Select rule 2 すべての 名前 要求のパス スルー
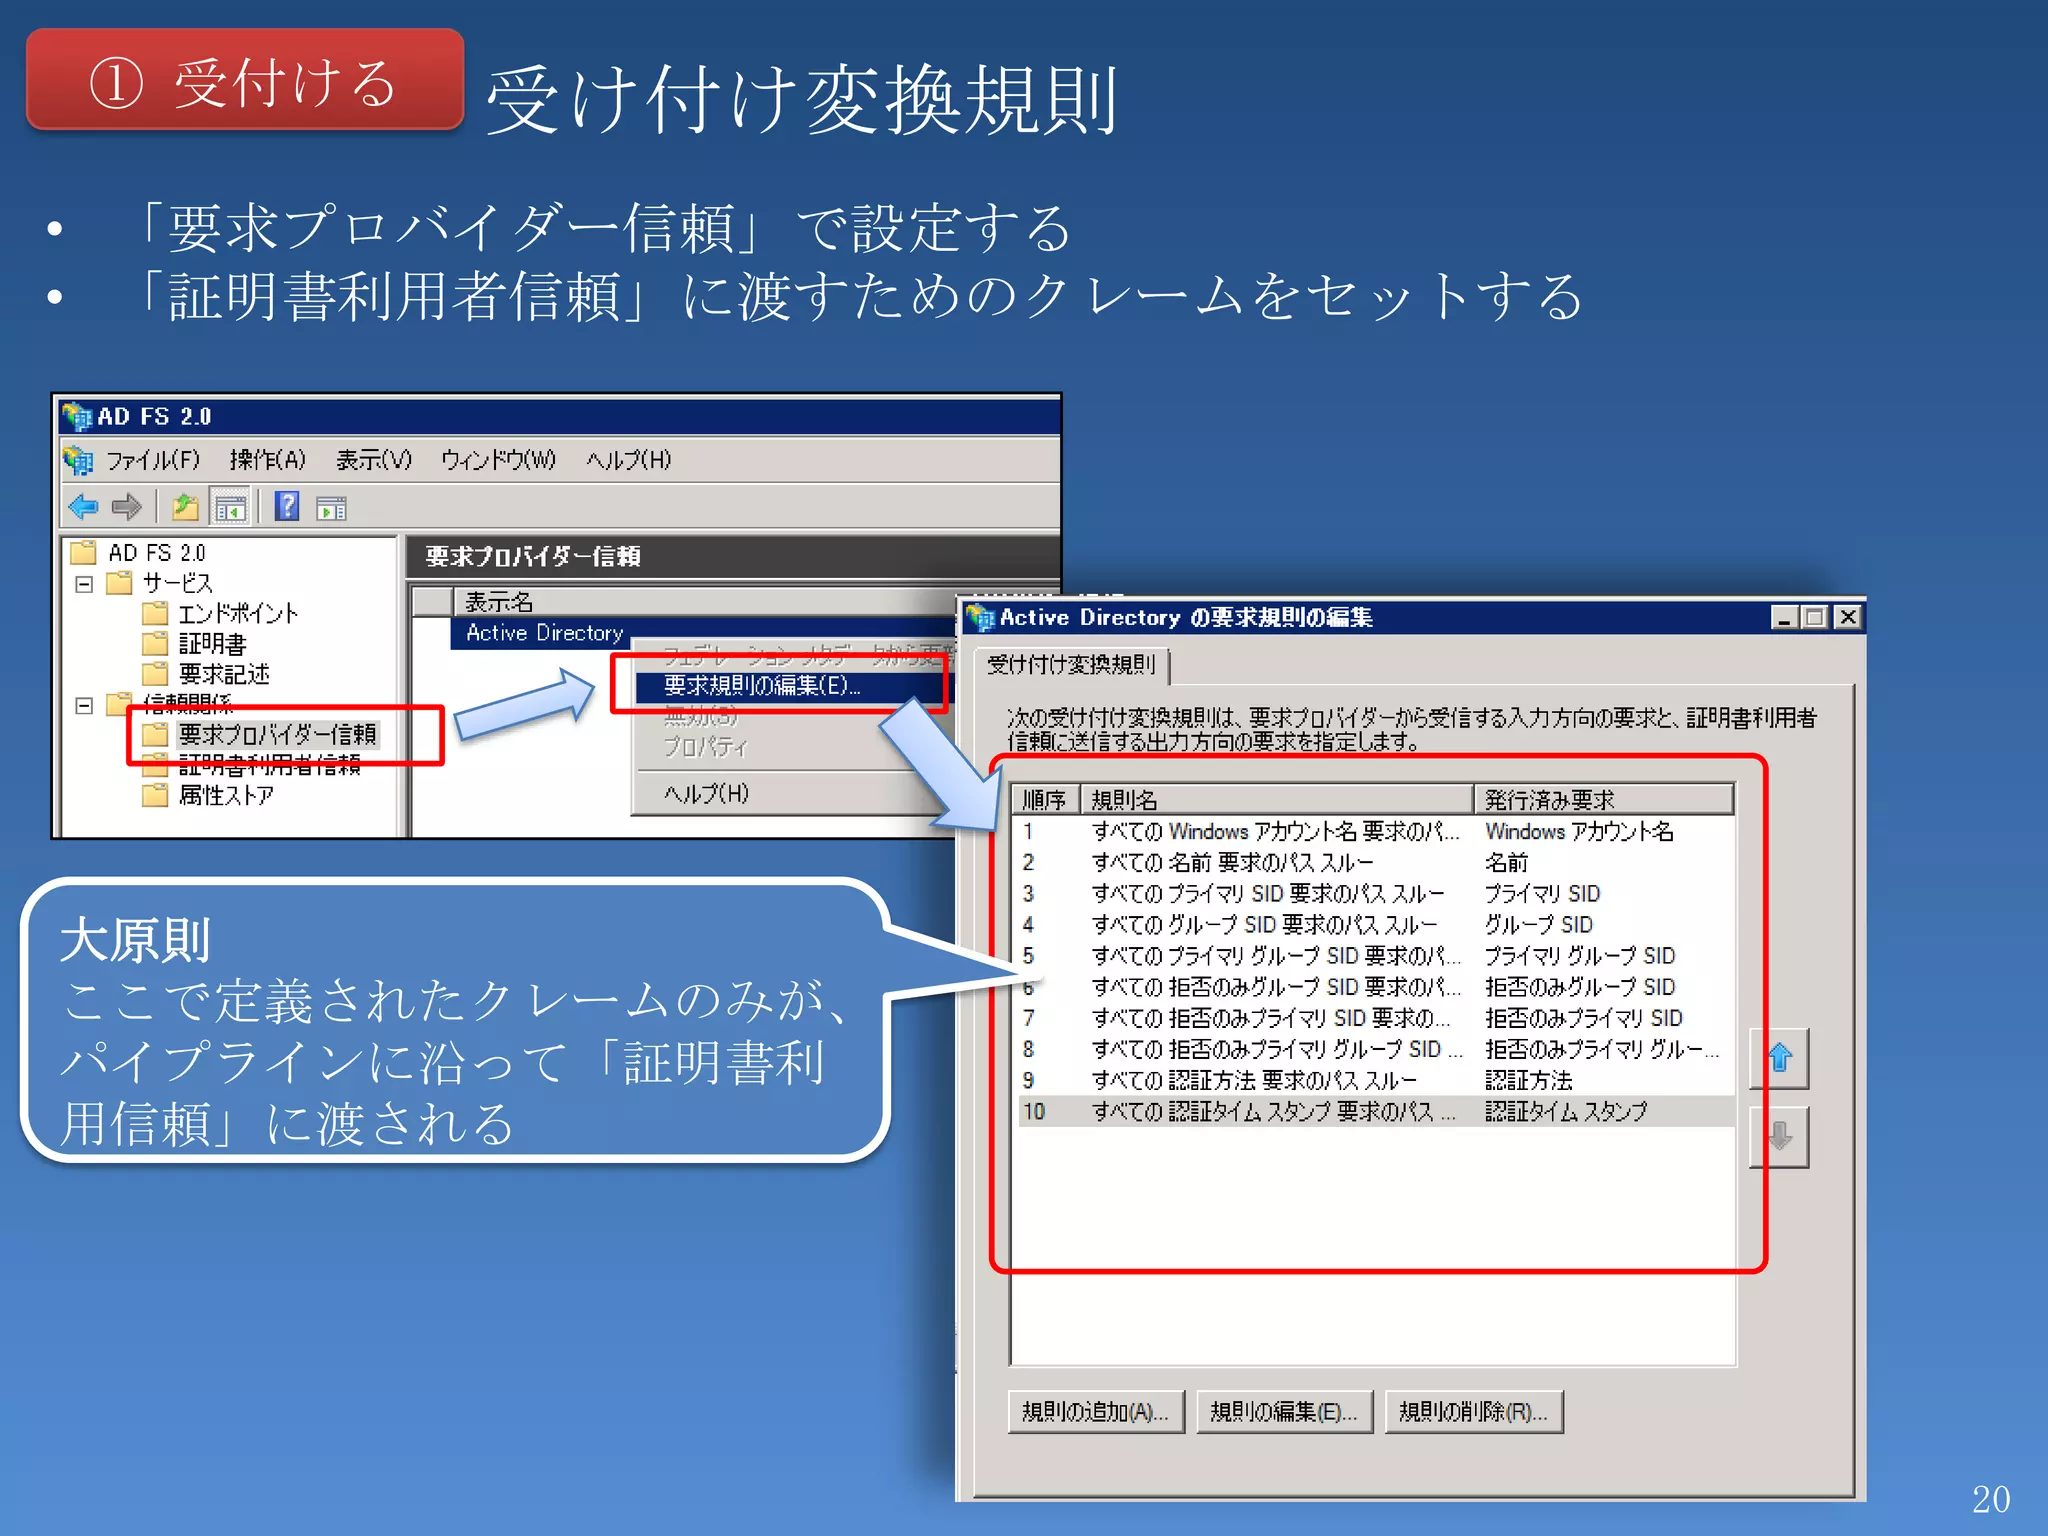This screenshot has height=1536, width=2048. click(x=1375, y=863)
